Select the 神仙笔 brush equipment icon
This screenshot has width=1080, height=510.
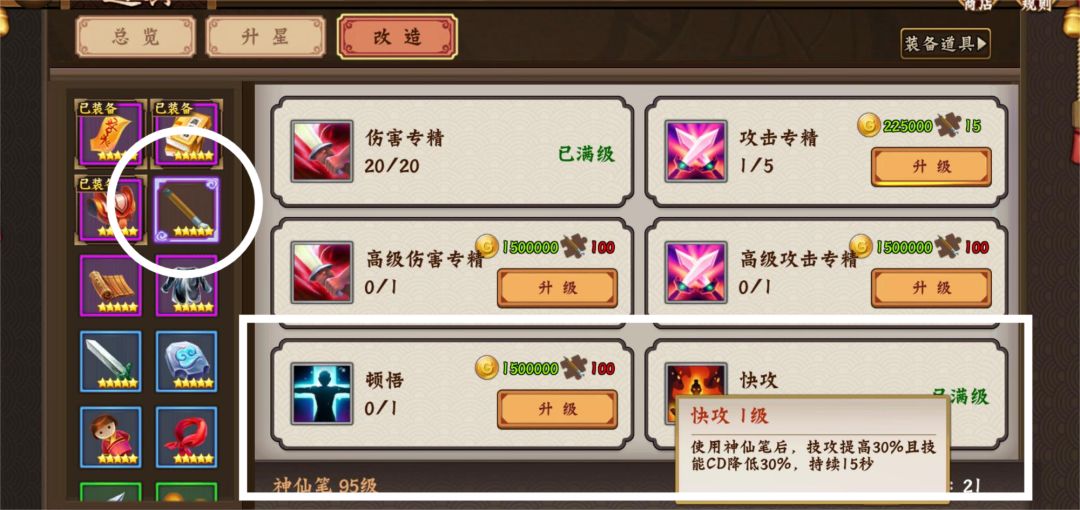[x=187, y=211]
